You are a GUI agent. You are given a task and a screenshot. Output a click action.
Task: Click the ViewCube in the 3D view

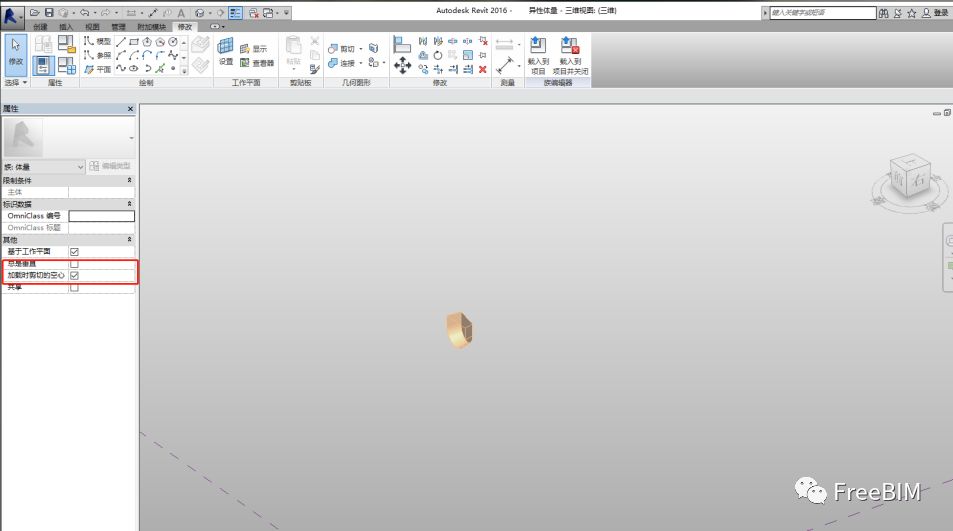pos(910,176)
